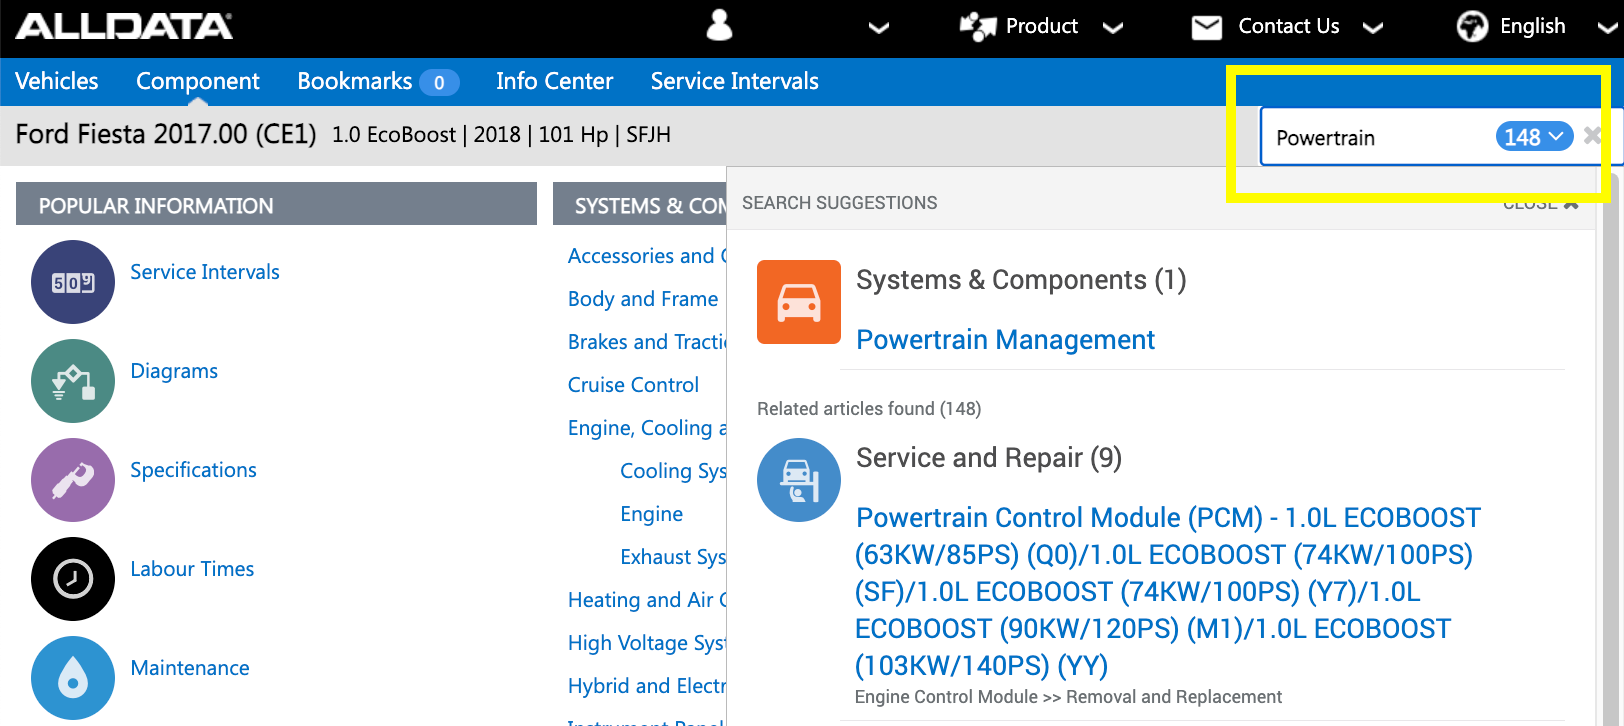
Task: Open the Service Intervals popular link
Action: coord(205,272)
